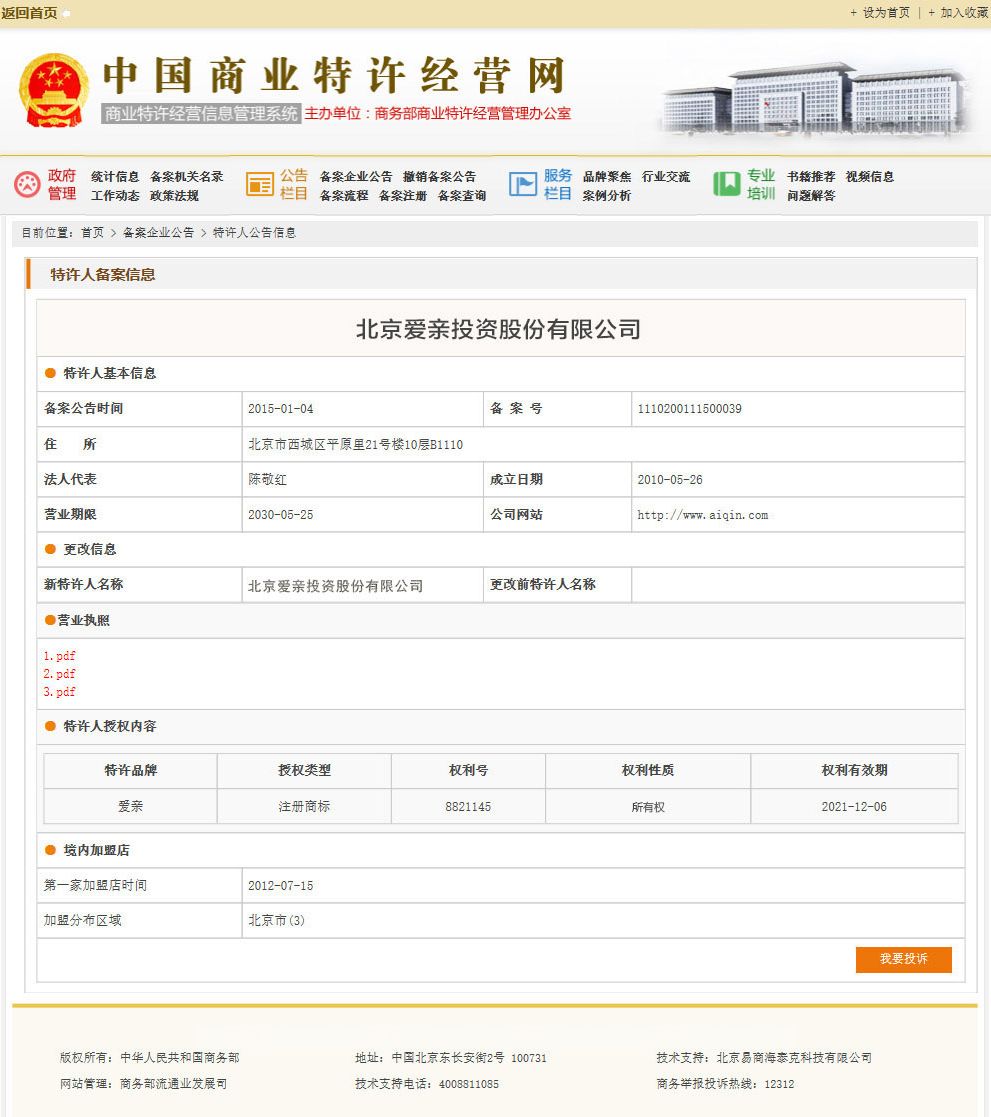Click the national emblem logo

[x=53, y=90]
